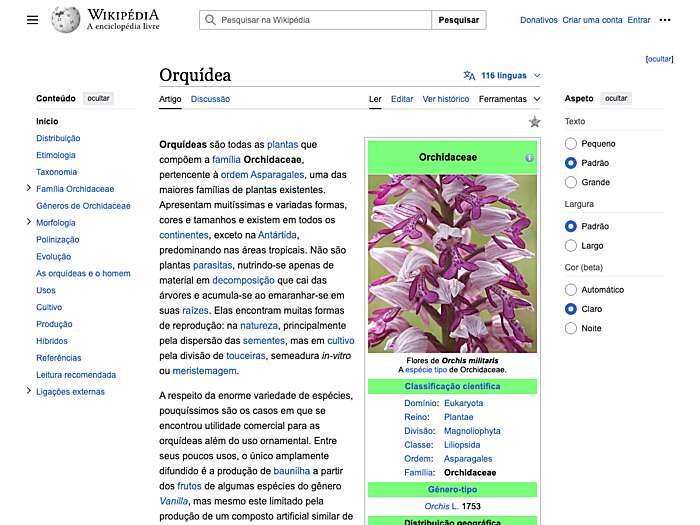Go to Produção section
Screen dimensions: 700x525
(x=54, y=324)
